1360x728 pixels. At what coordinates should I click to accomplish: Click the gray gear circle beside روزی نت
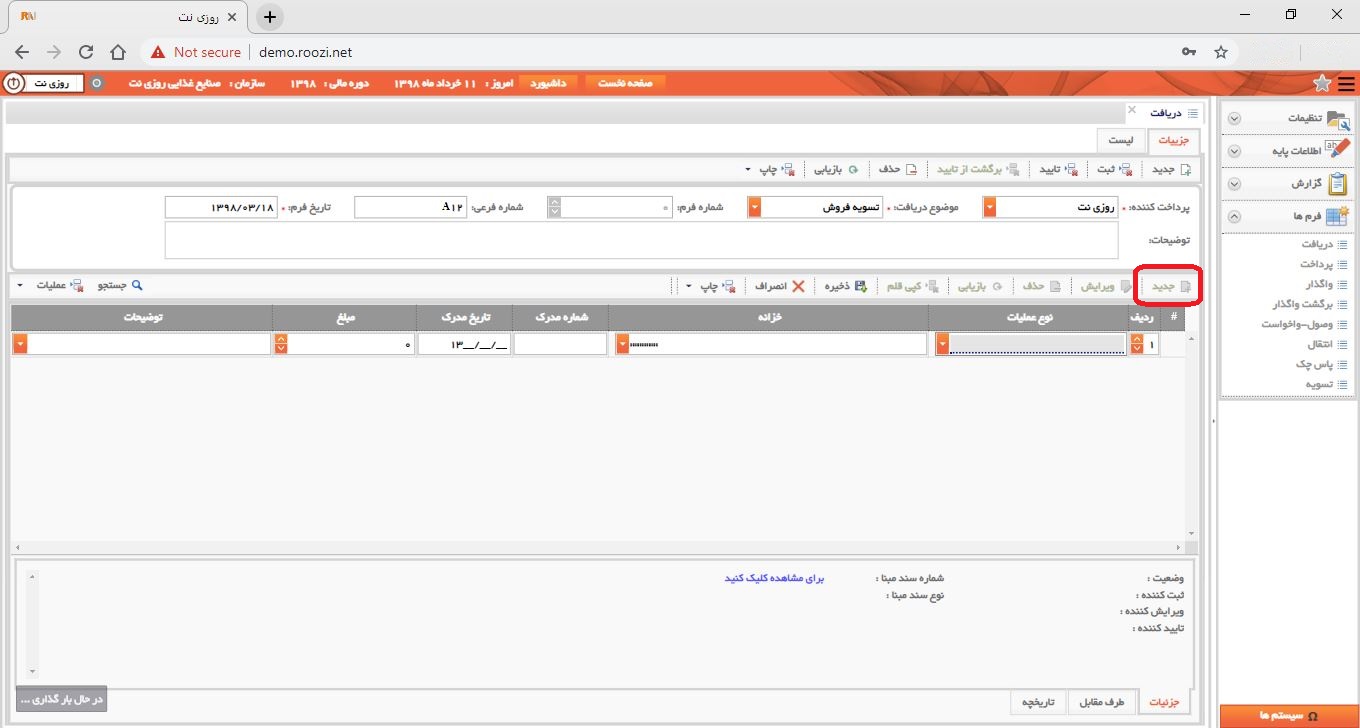pos(97,83)
